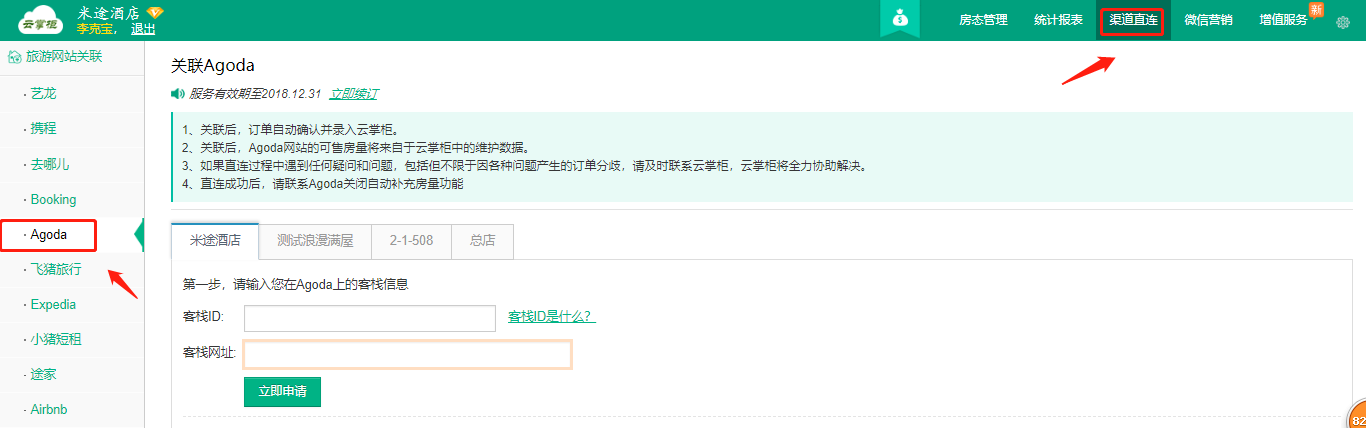Open the 客栈ID是什么? help link
1366x428 pixels.
552,317
